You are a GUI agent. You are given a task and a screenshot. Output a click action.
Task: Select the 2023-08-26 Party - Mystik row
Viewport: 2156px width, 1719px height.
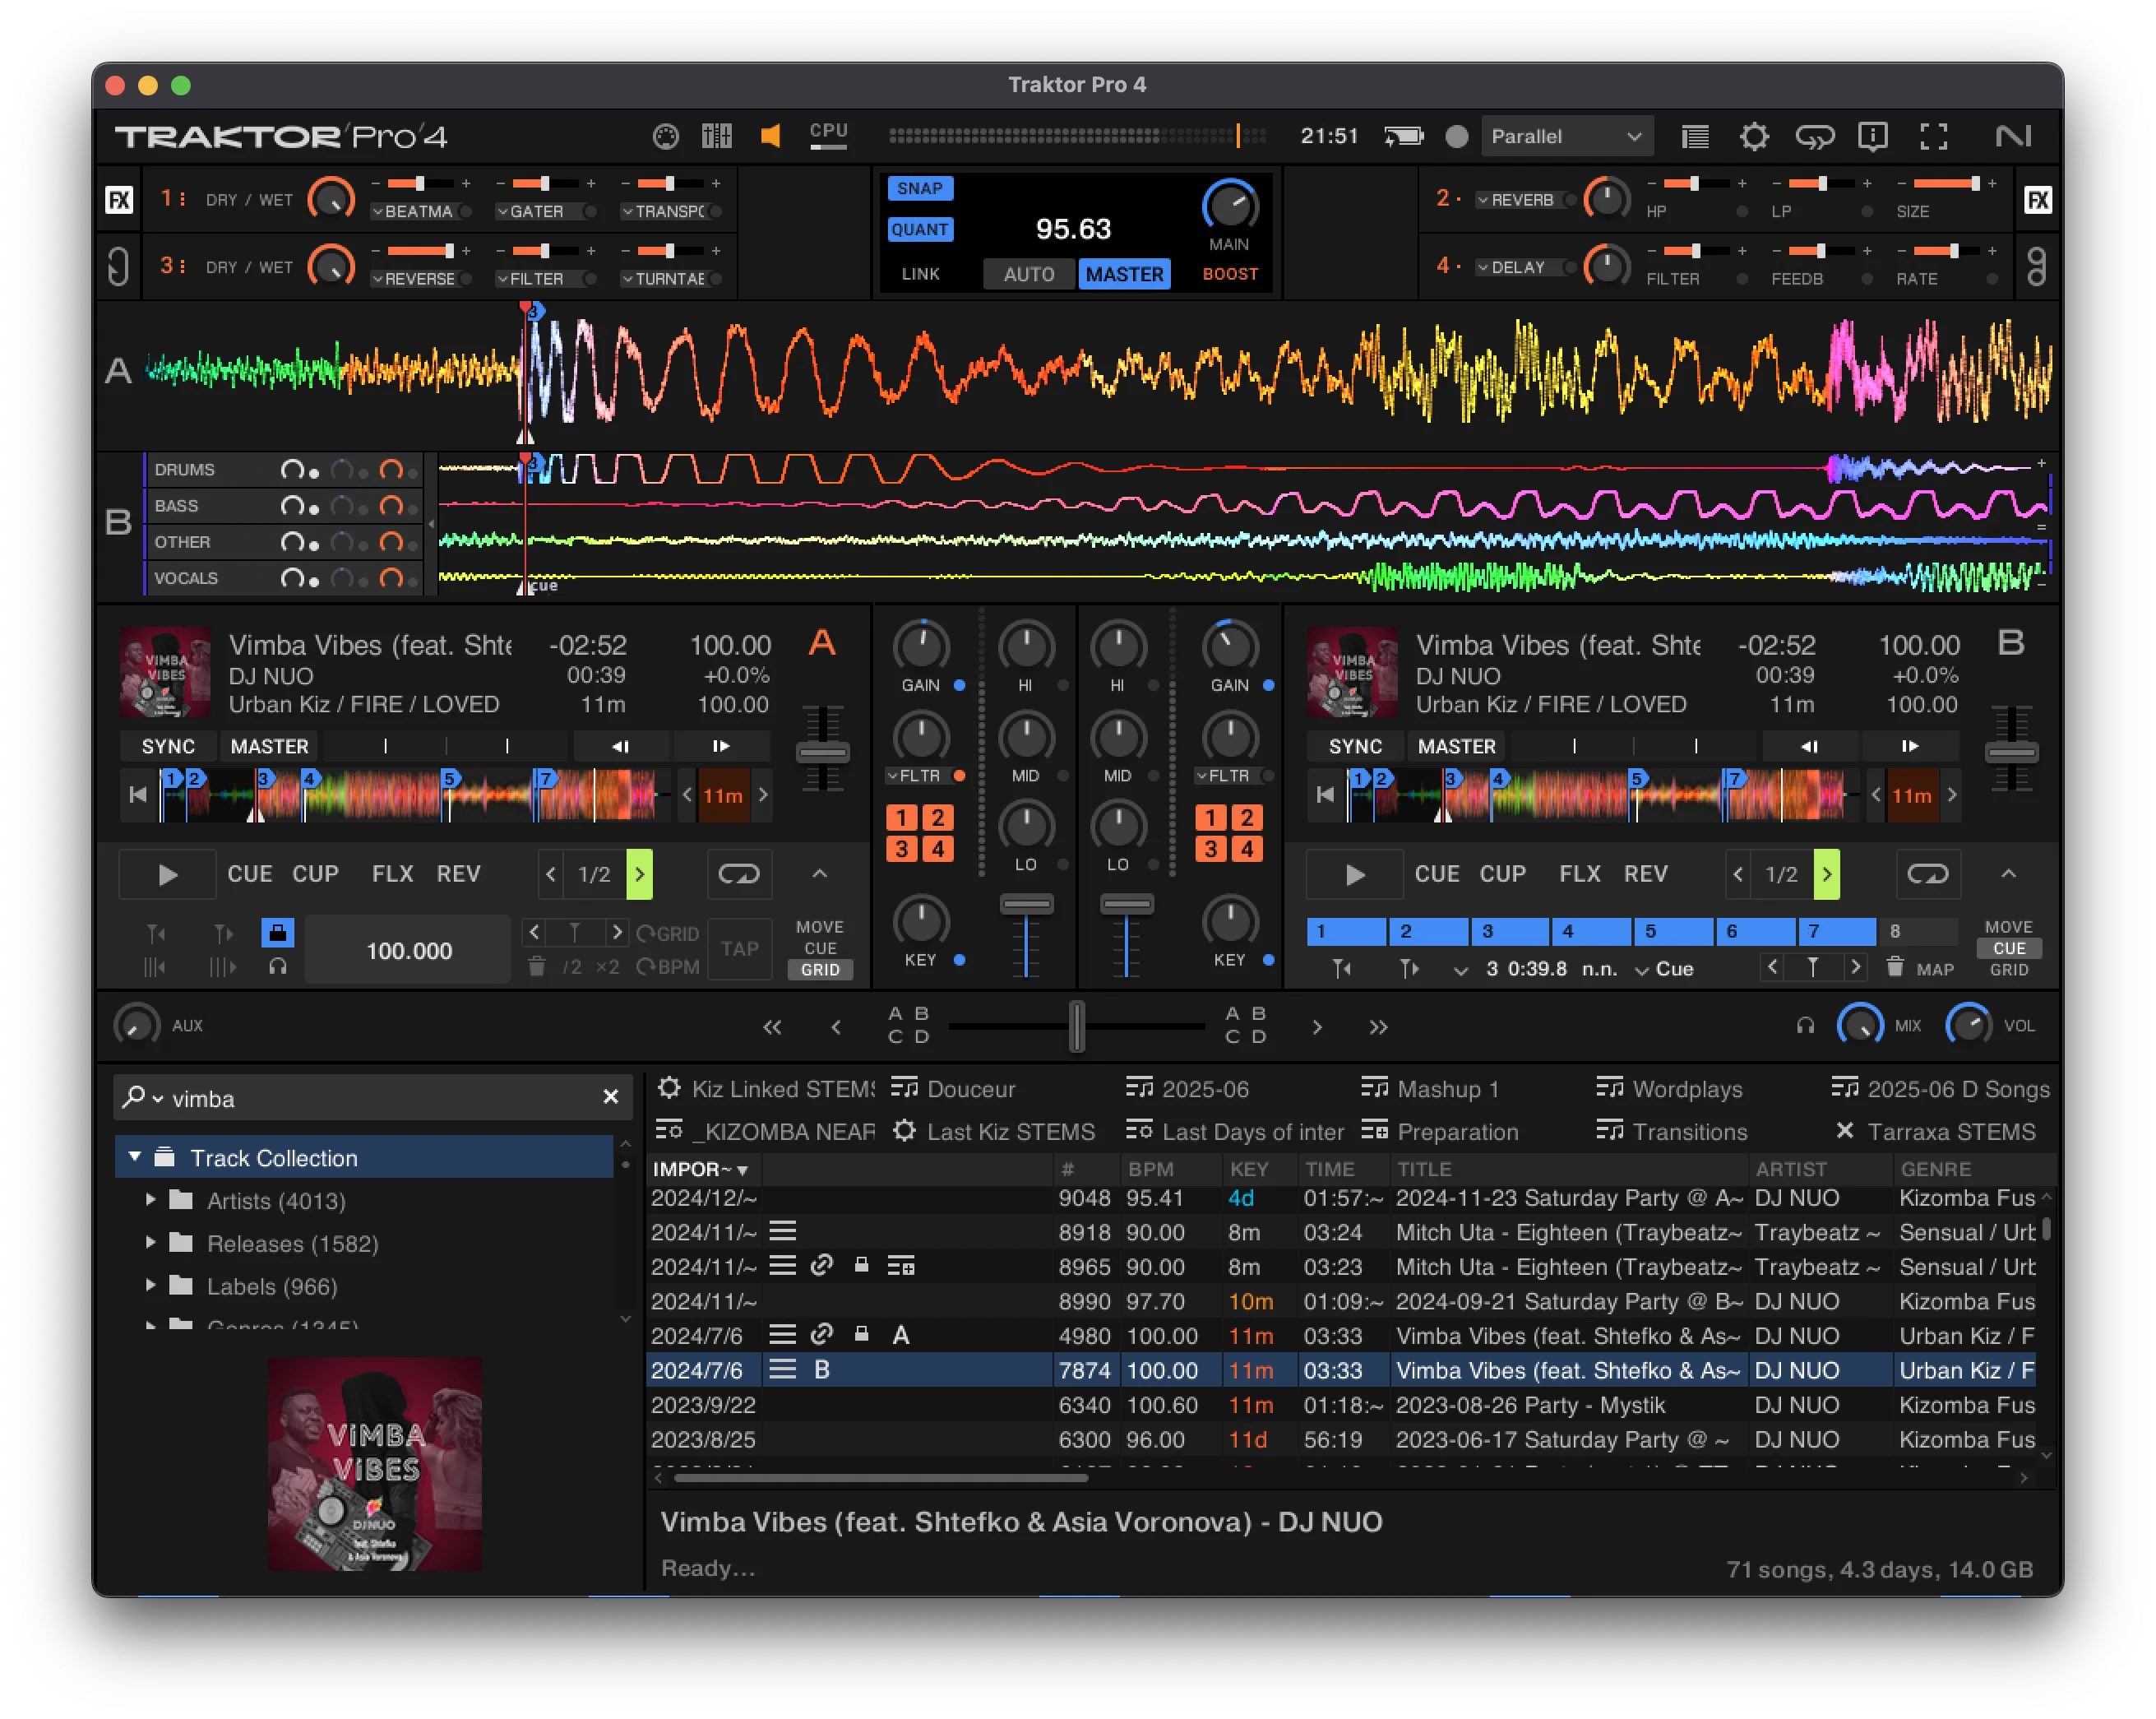click(1342, 1404)
